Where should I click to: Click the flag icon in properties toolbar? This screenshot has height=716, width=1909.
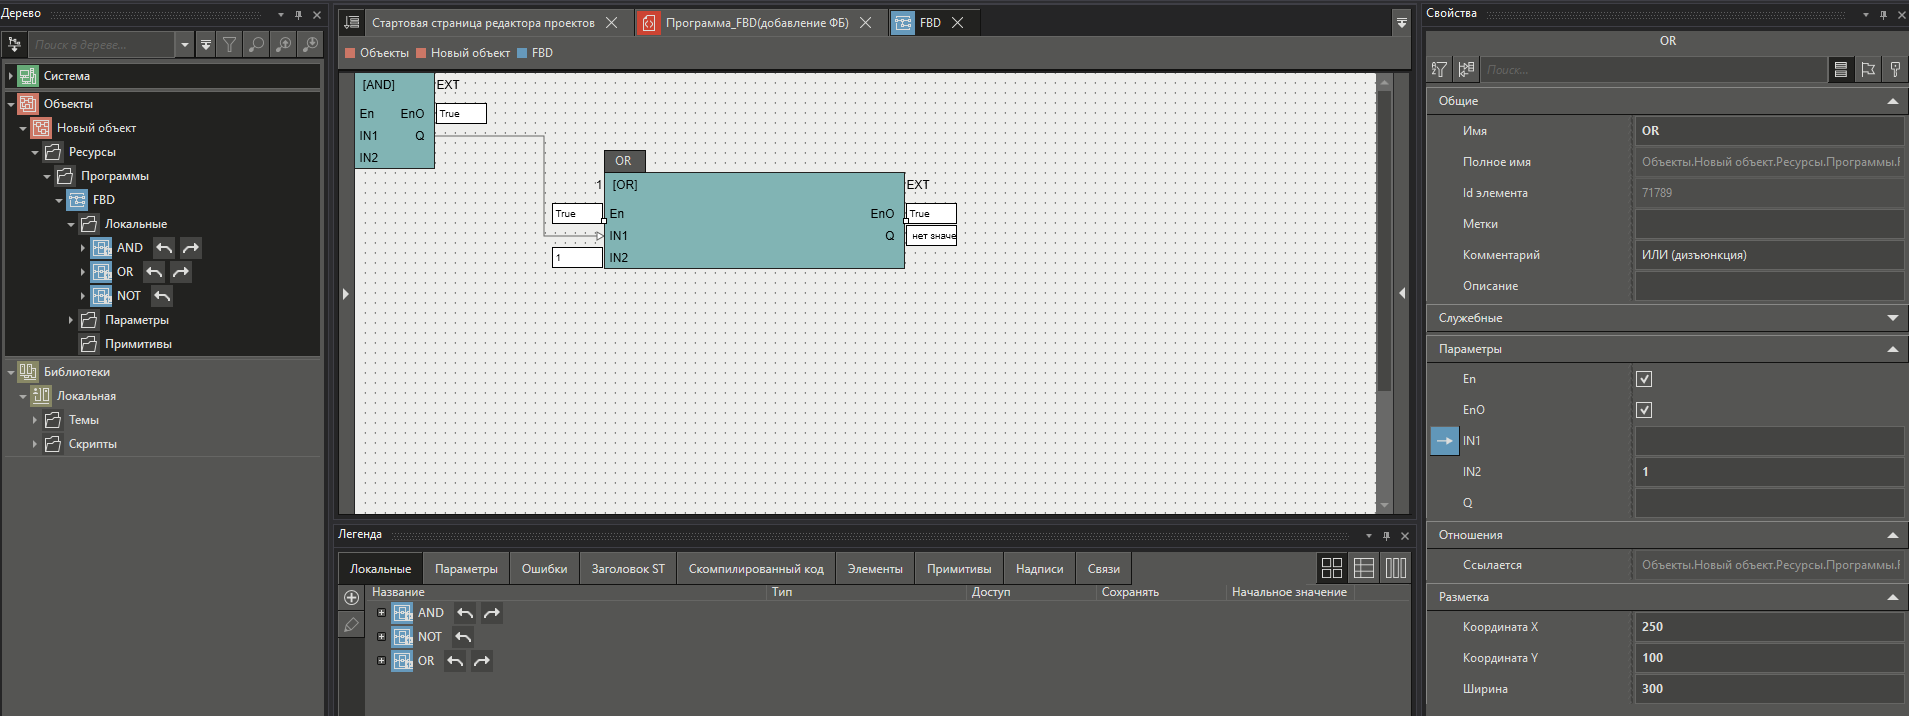[x=1868, y=69]
